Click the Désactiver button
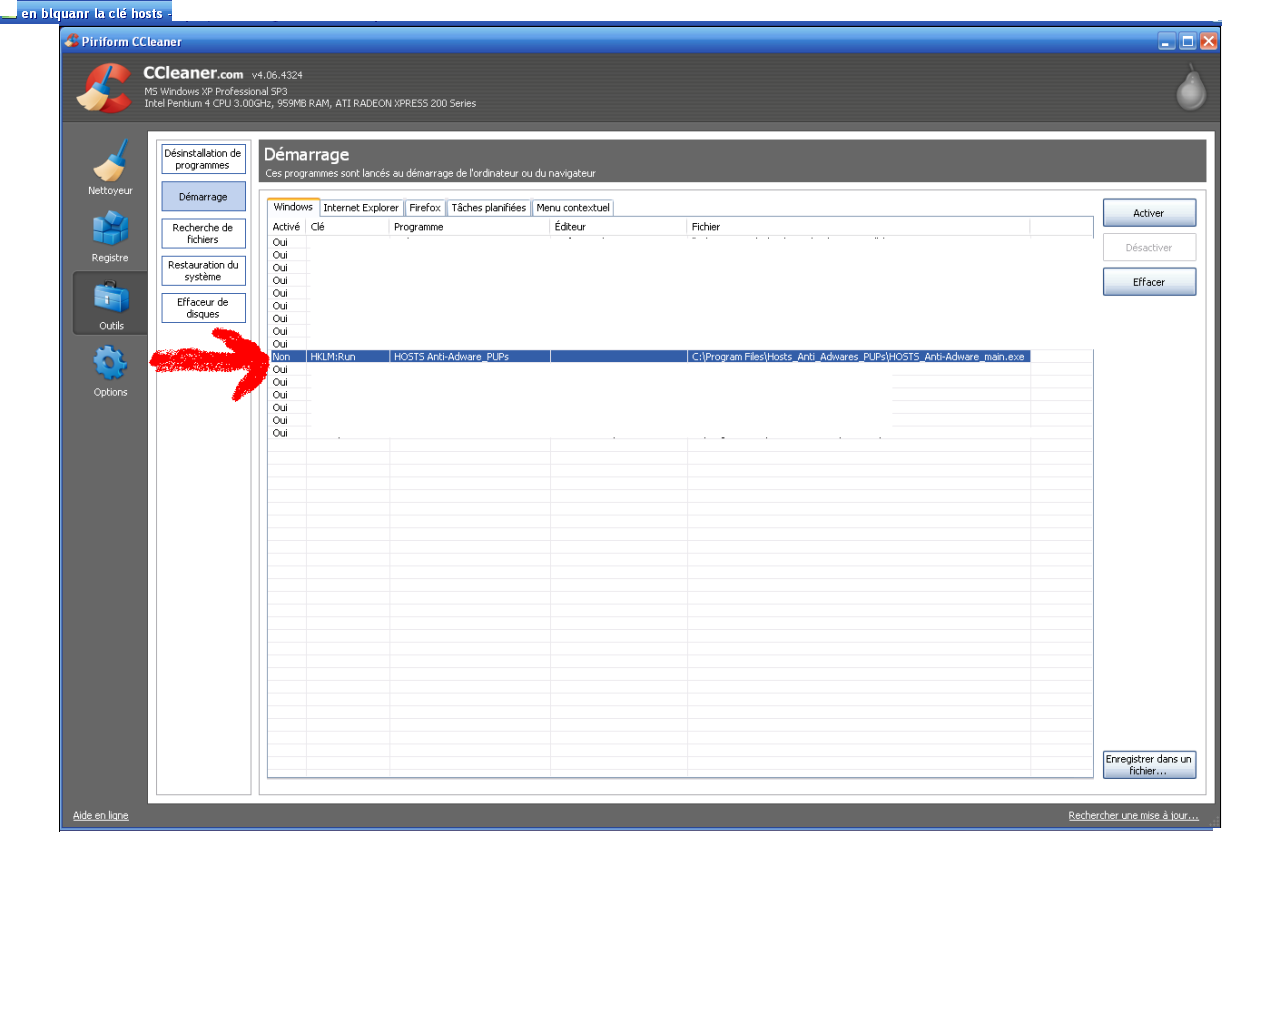This screenshot has height=1024, width=1280. tap(1149, 247)
